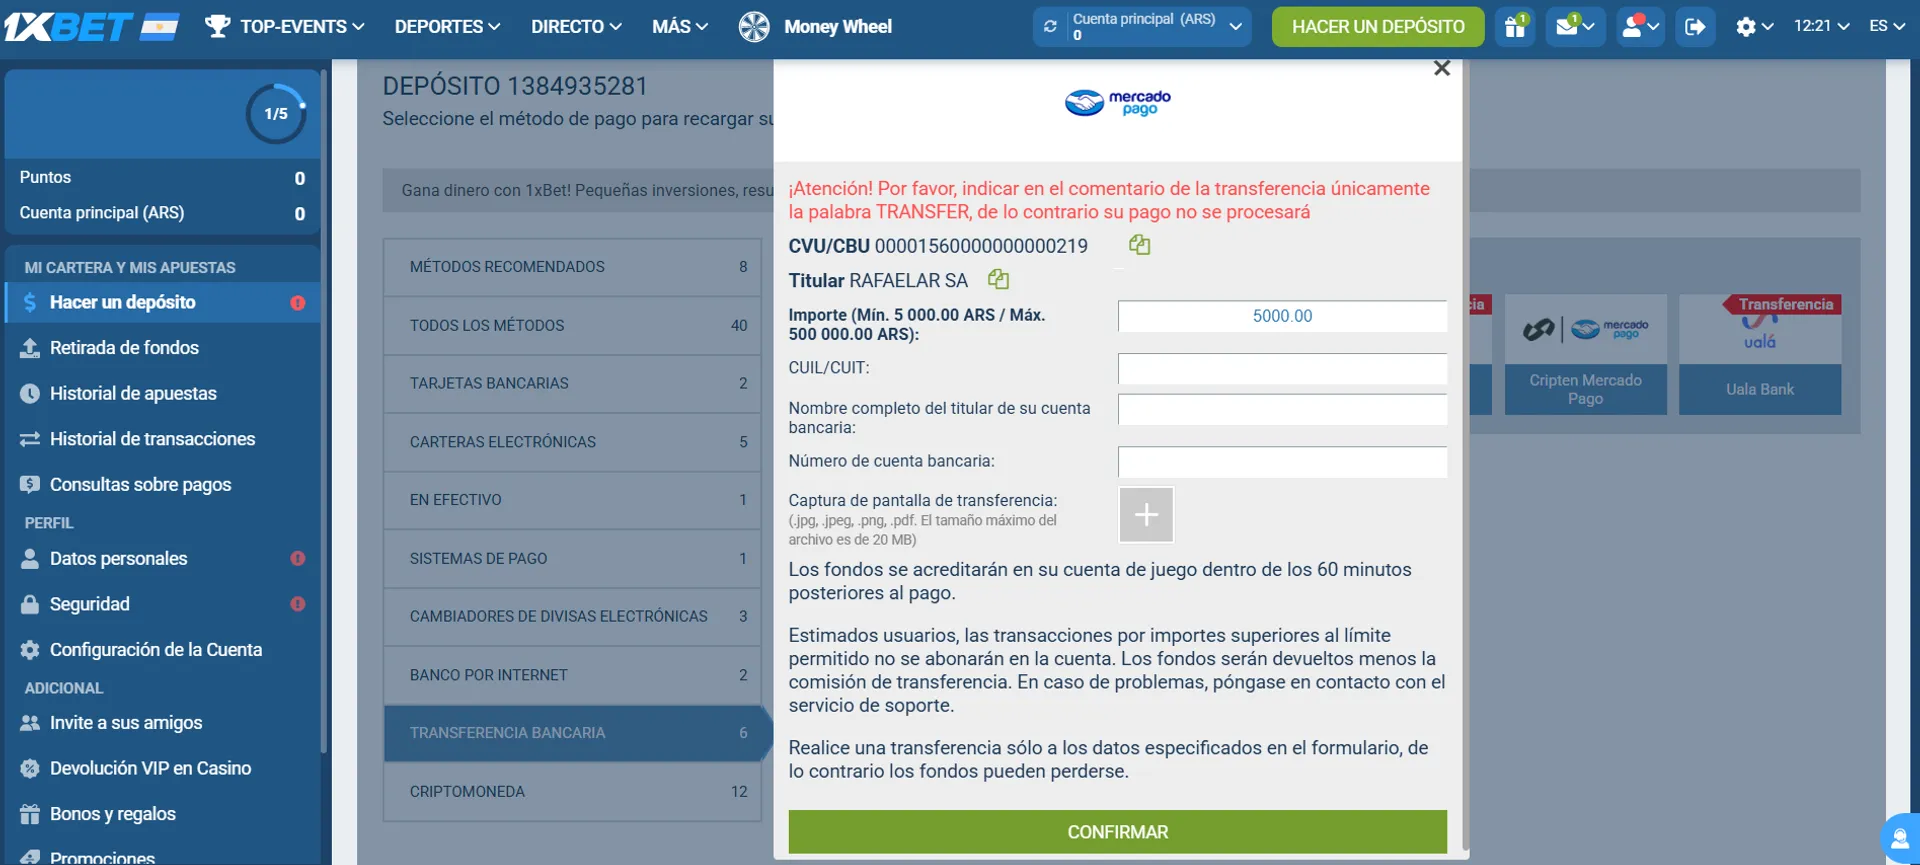The image size is (1920, 865).
Task: Add transfer screenshot with plus button
Action: [1146, 515]
